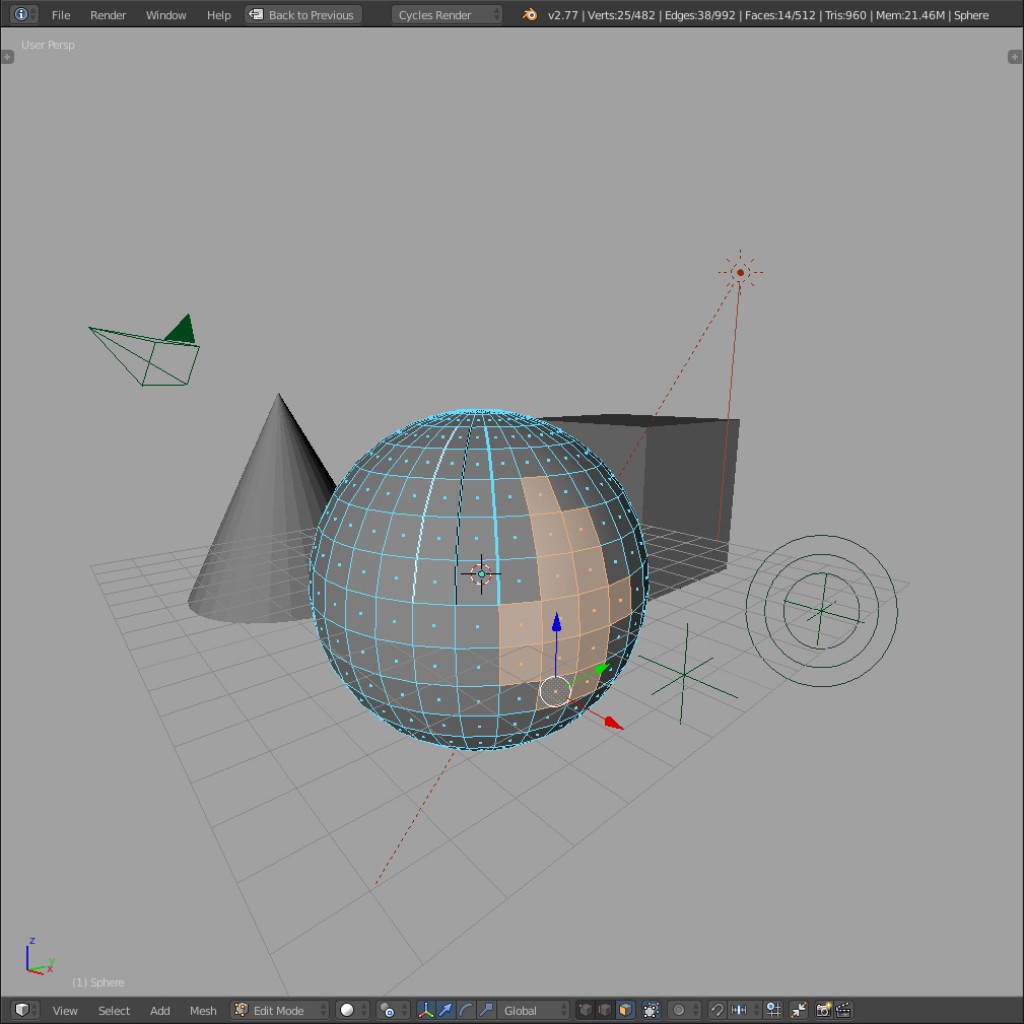Open the editor type selector in the header
Viewport: 1024px width, 1024px height.
coord(21,1010)
